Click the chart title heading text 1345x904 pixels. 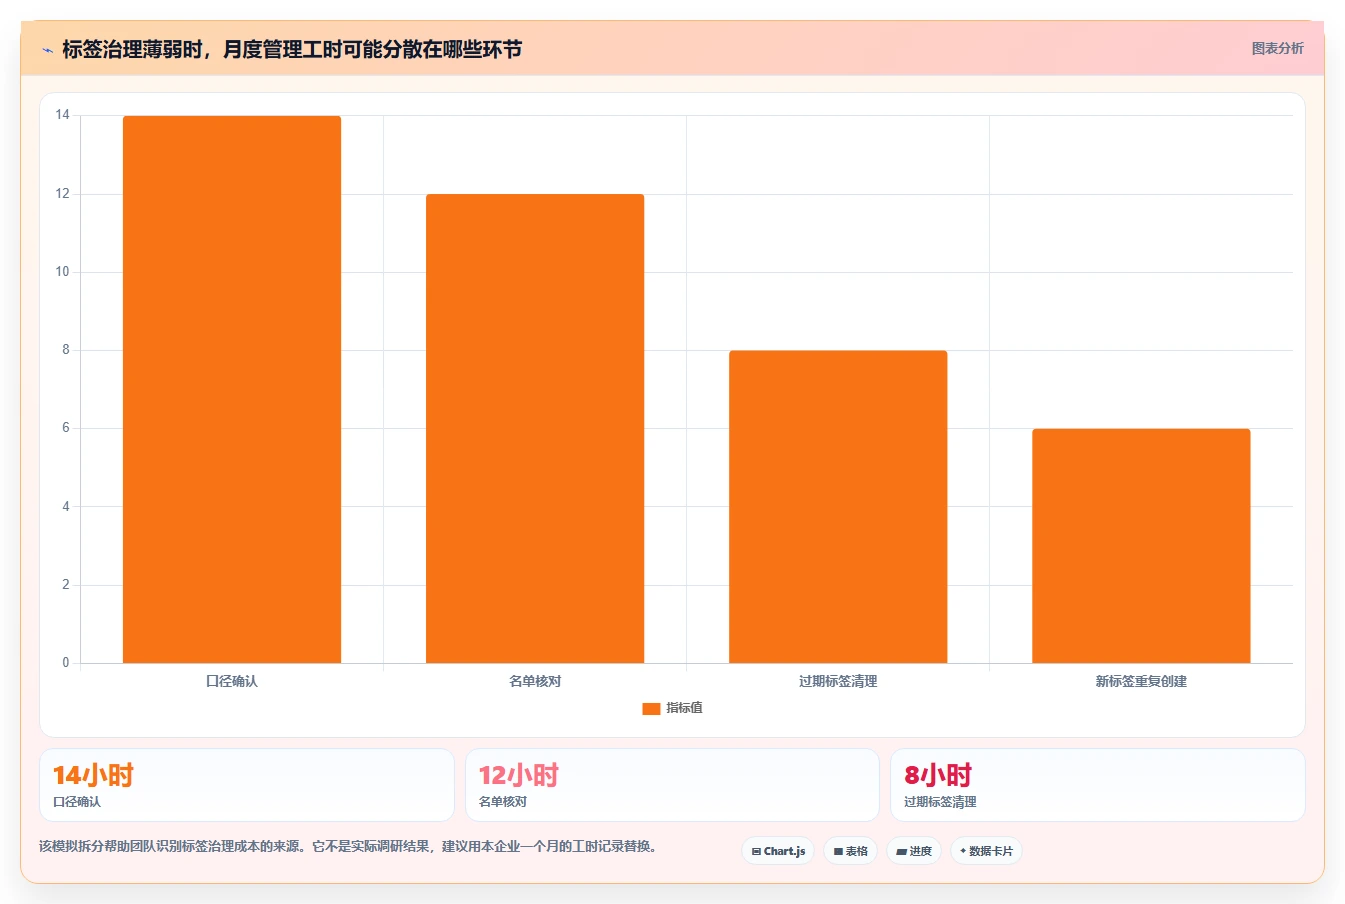point(292,49)
